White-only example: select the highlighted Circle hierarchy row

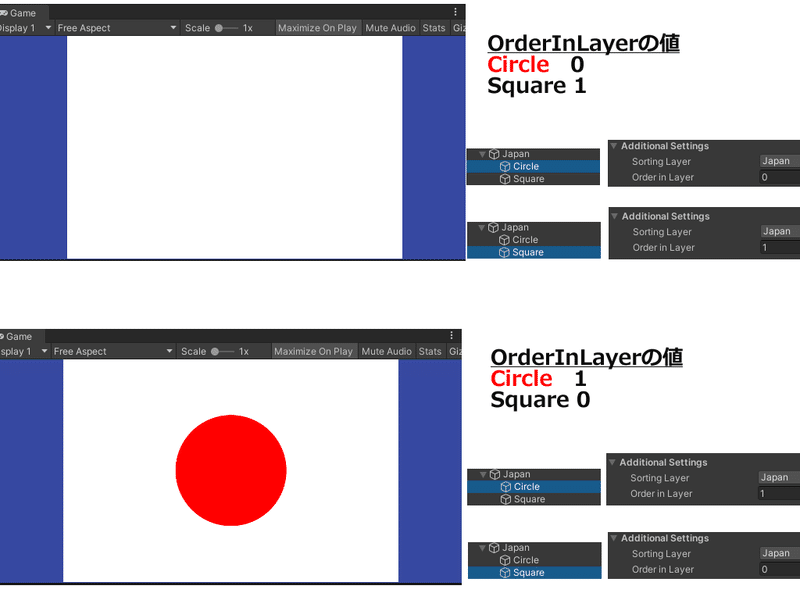pos(533,166)
